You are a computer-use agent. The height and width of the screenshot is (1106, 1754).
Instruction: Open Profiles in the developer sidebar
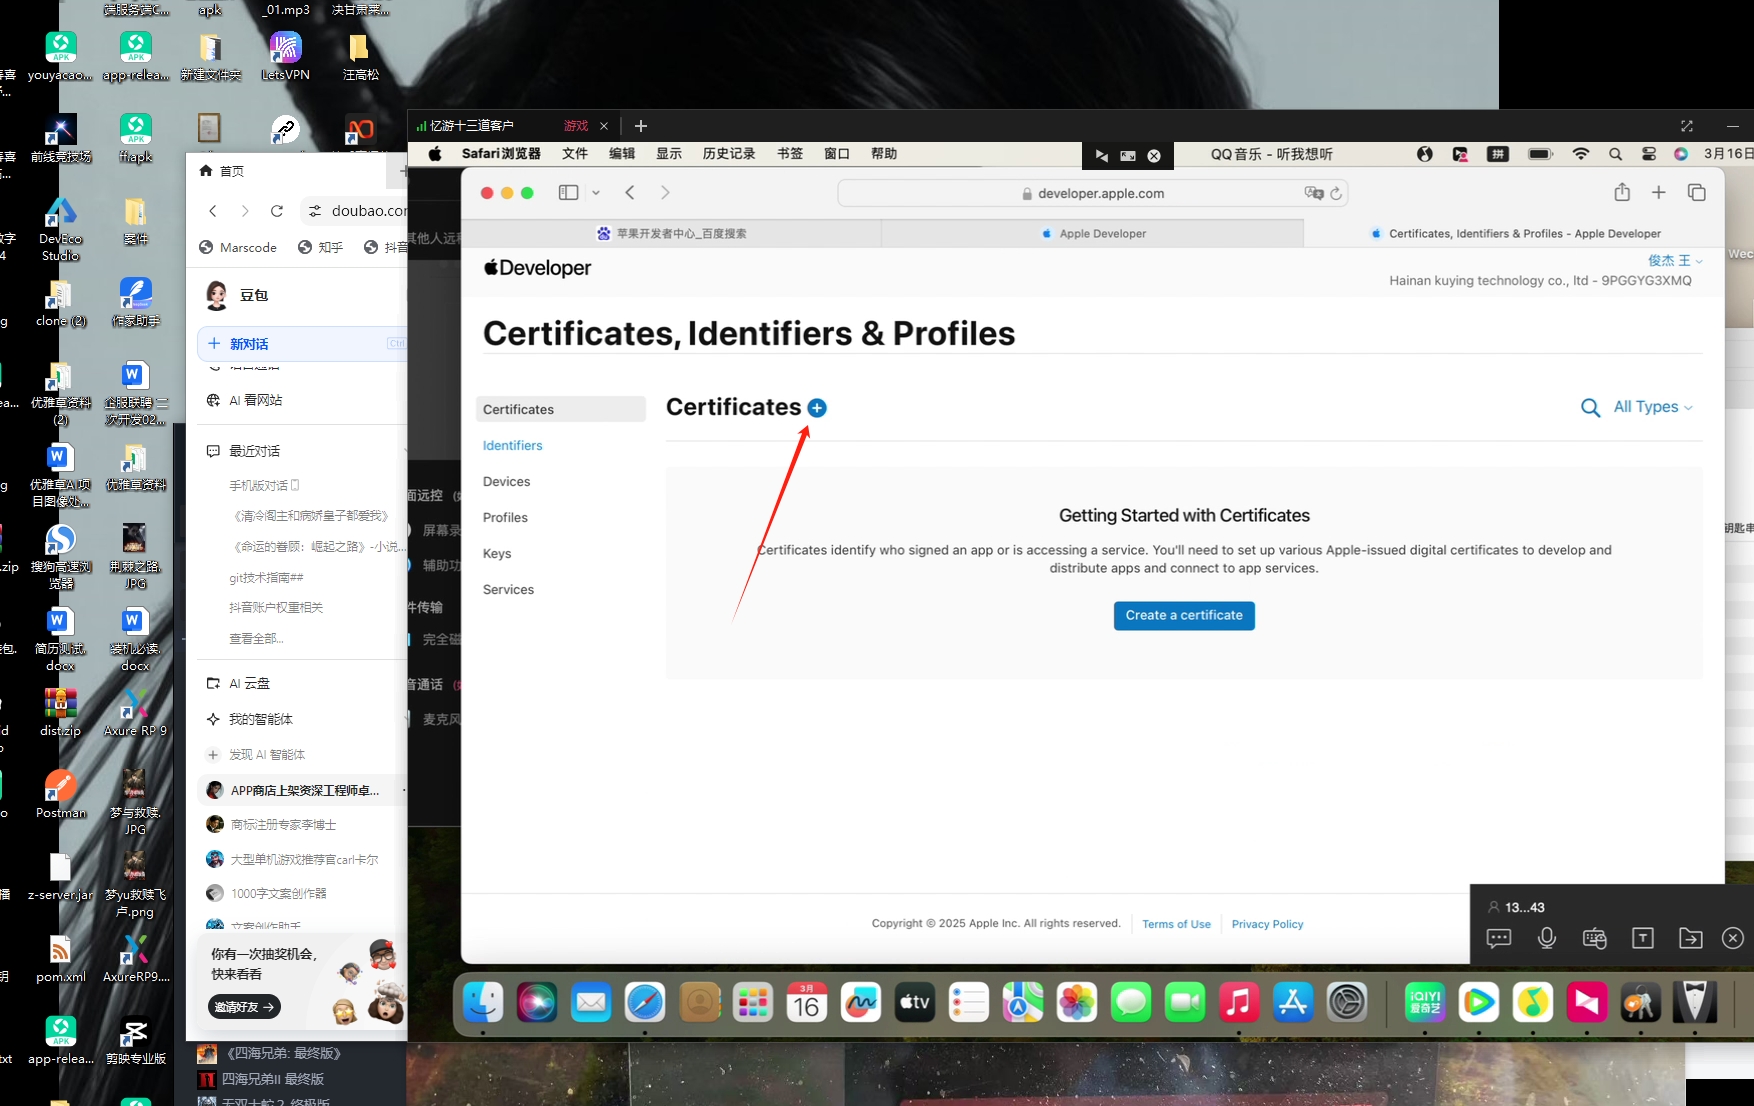(505, 517)
